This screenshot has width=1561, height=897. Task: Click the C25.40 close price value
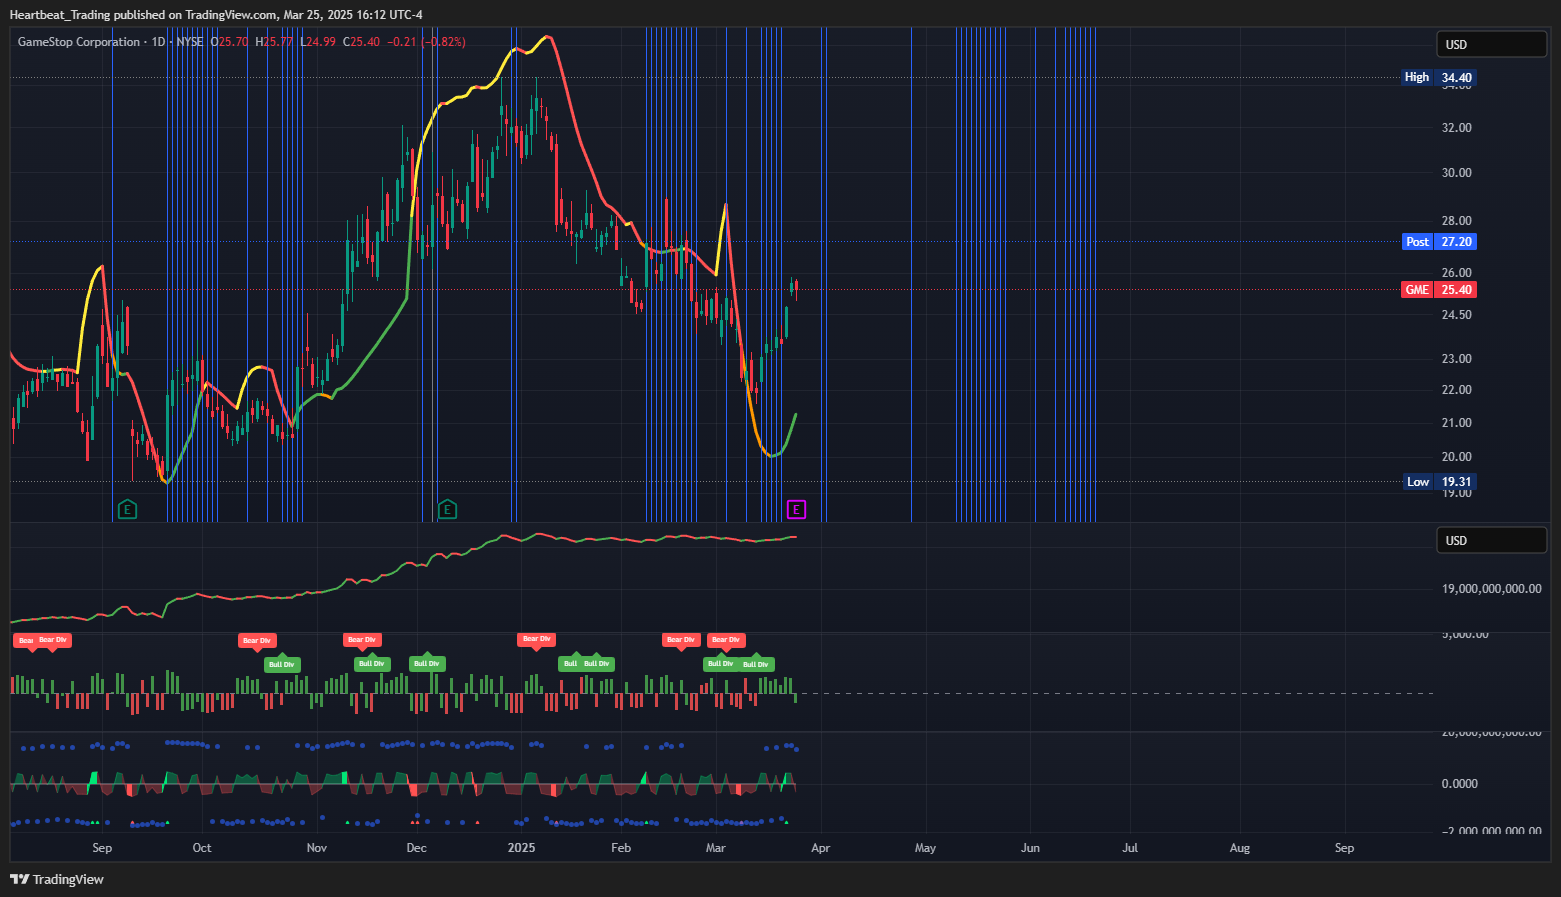pyautogui.click(x=361, y=42)
